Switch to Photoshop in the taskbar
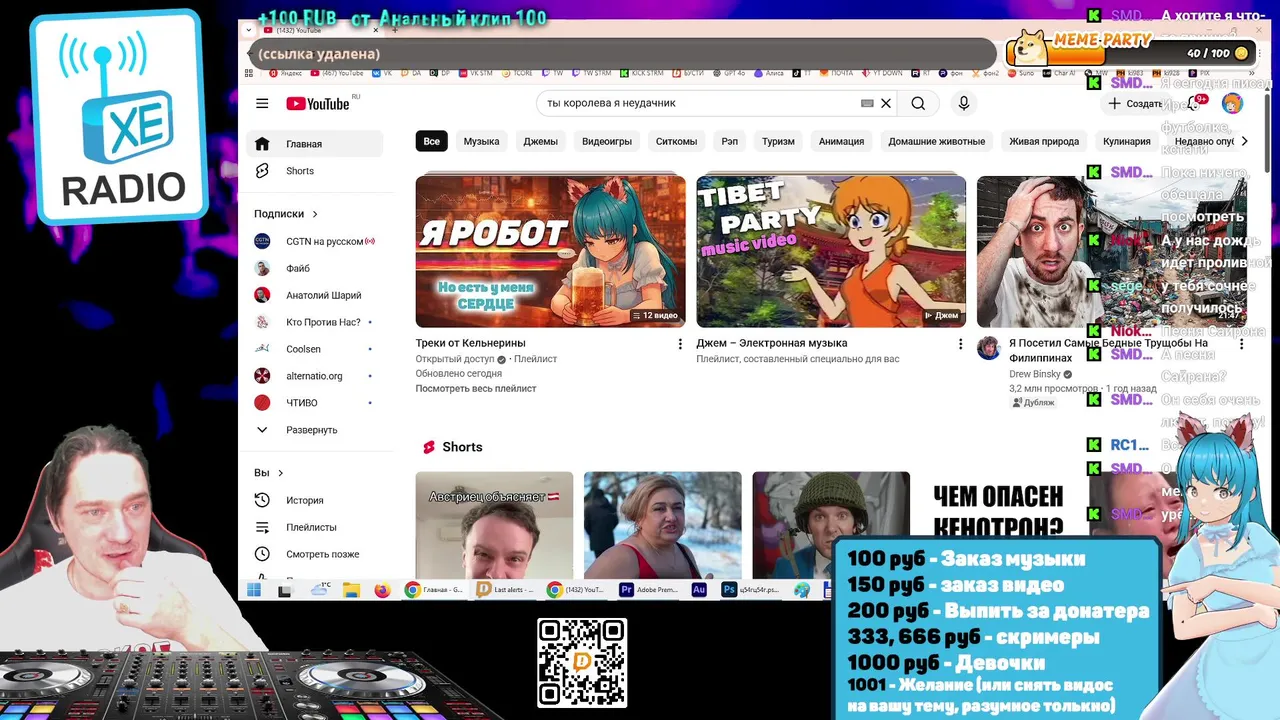 [751, 590]
